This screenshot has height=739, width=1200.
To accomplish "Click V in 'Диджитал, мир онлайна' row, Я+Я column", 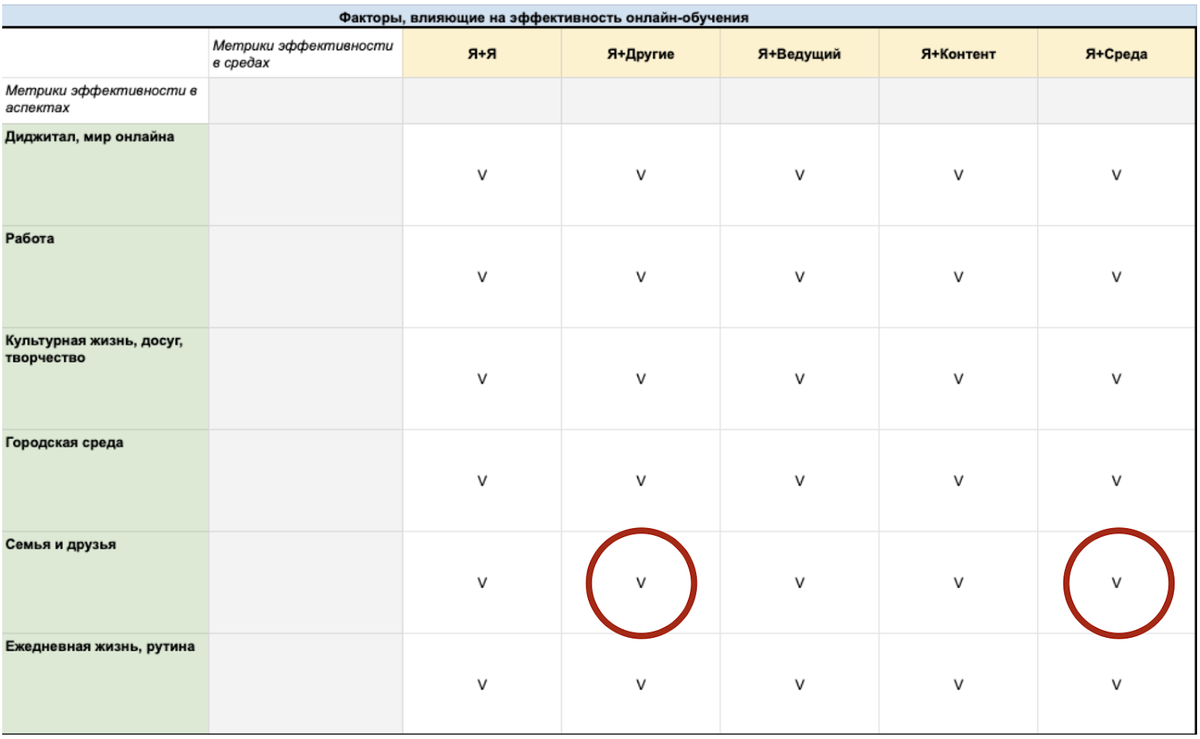I will pyautogui.click(x=482, y=175).
